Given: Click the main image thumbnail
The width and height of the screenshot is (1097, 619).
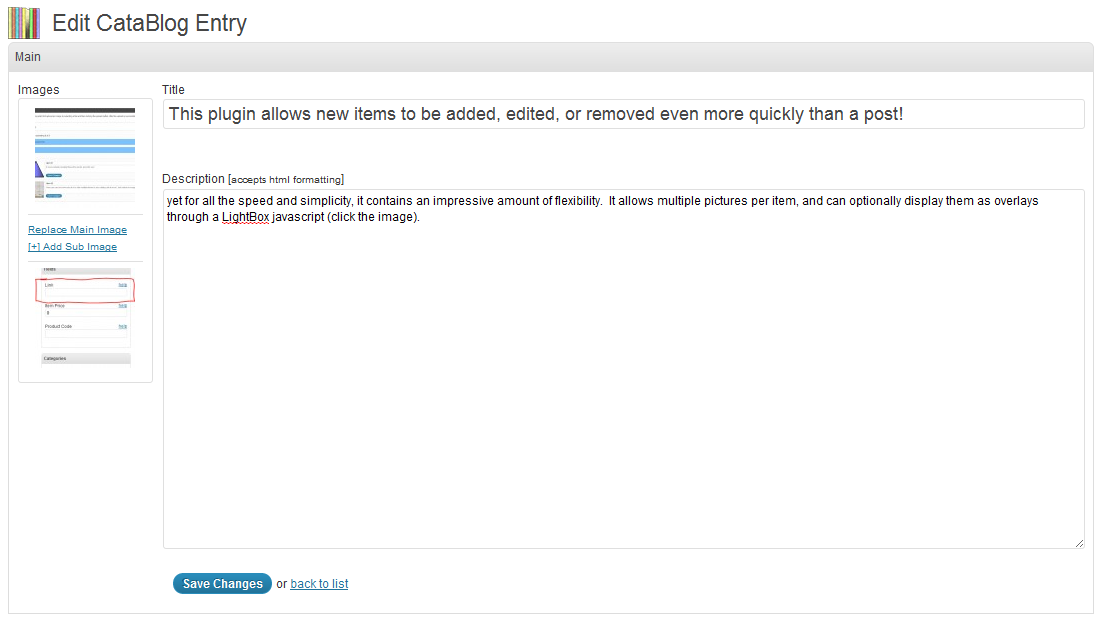Looking at the screenshot, I should tap(85, 154).
